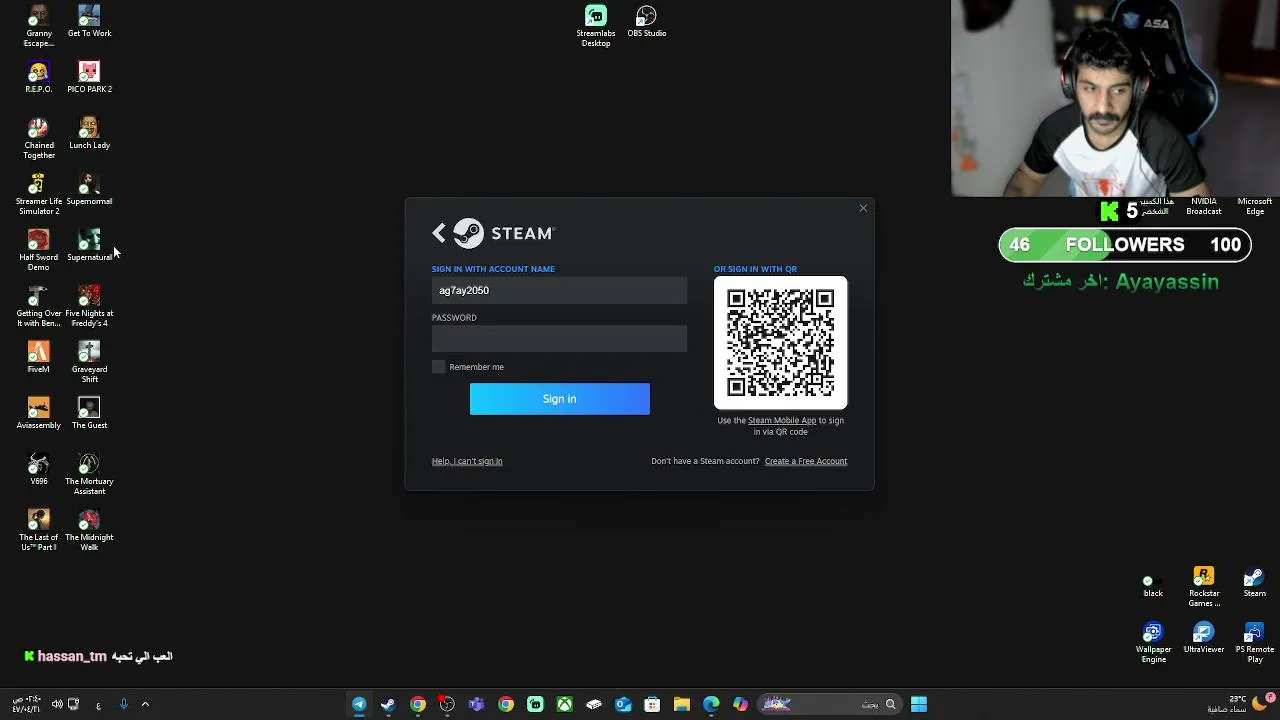Viewport: 1280px width, 720px height.
Task: Click the Sign in button
Action: tap(559, 399)
